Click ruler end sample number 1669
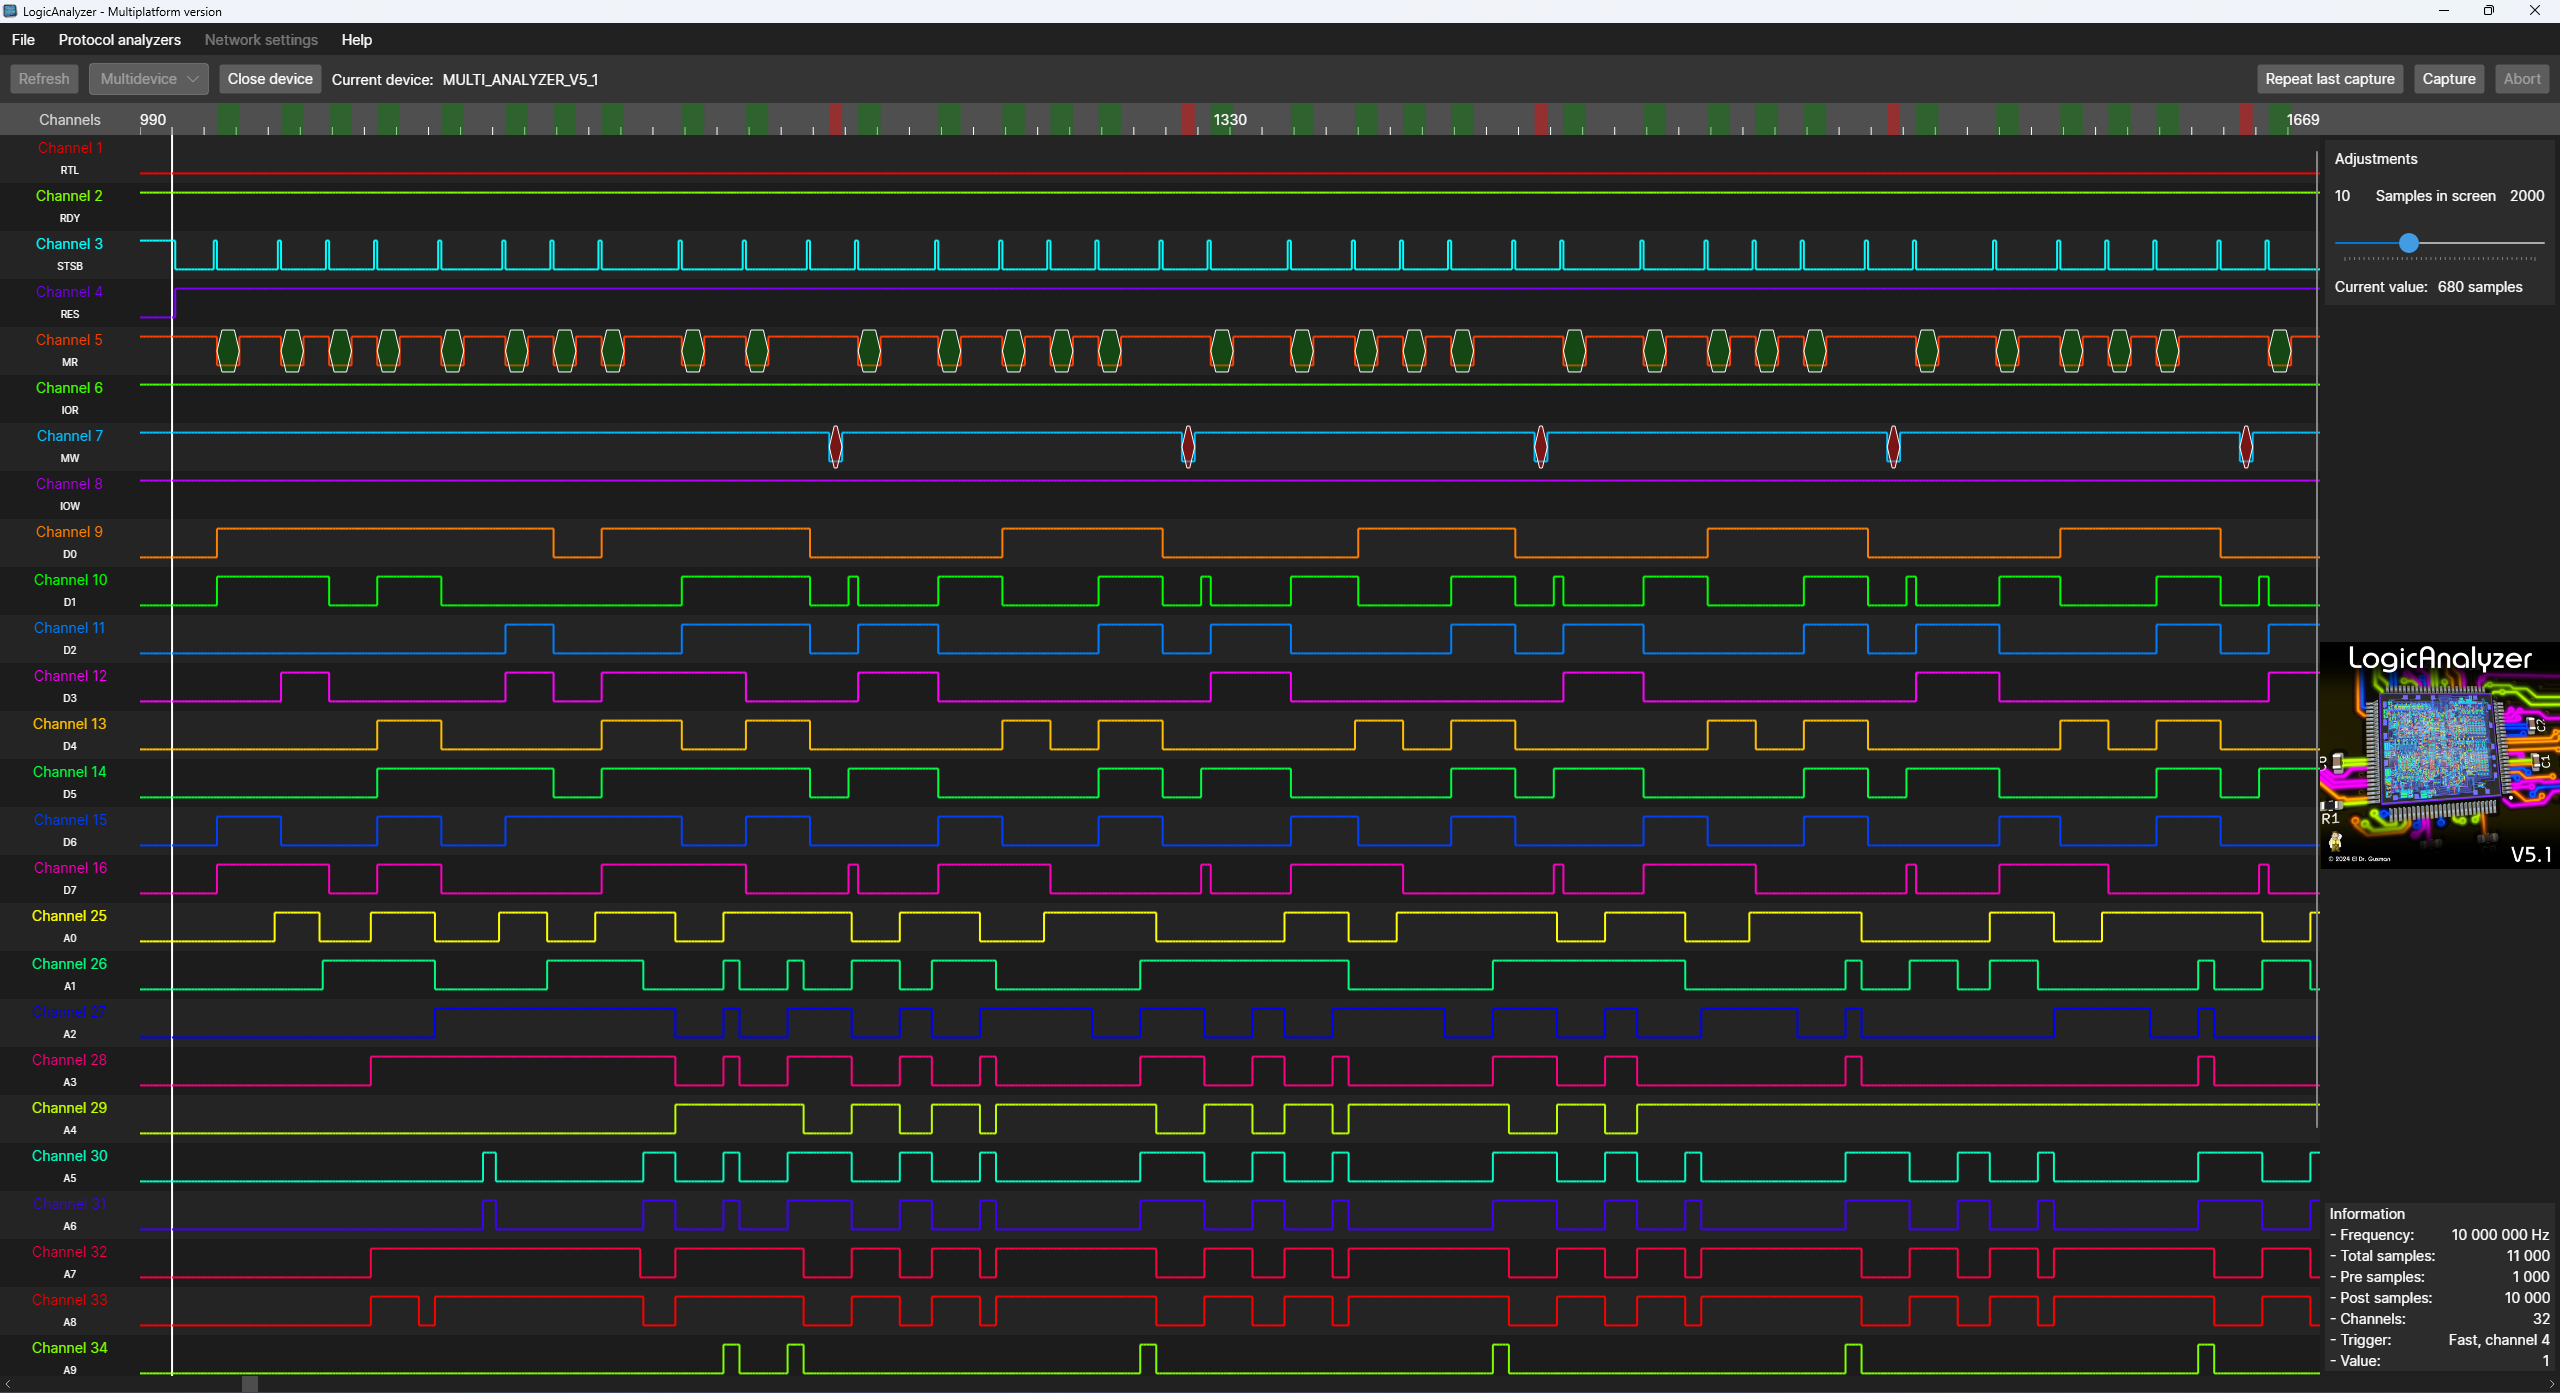This screenshot has height=1393, width=2560. [x=2302, y=120]
